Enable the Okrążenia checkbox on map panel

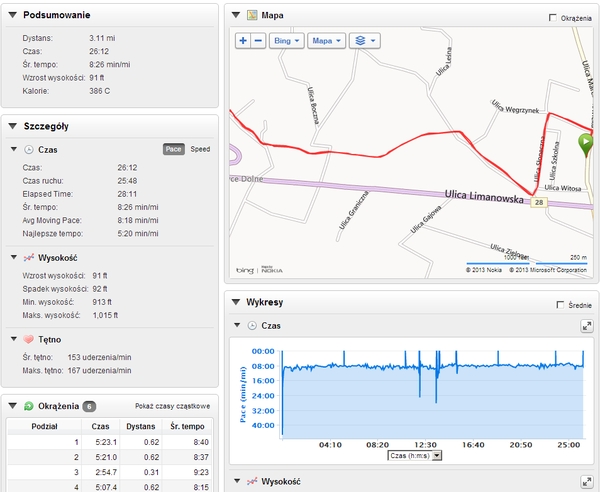(553, 18)
